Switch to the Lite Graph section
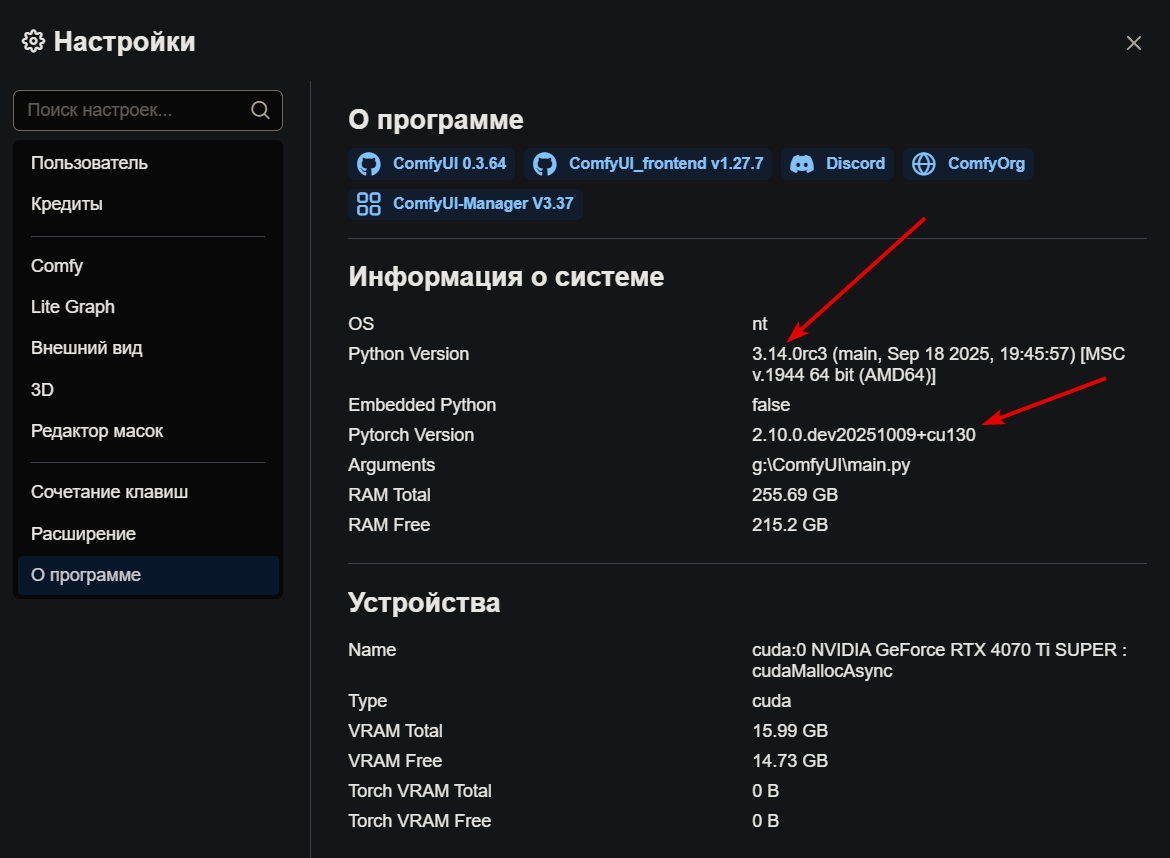This screenshot has width=1170, height=858. click(x=148, y=307)
